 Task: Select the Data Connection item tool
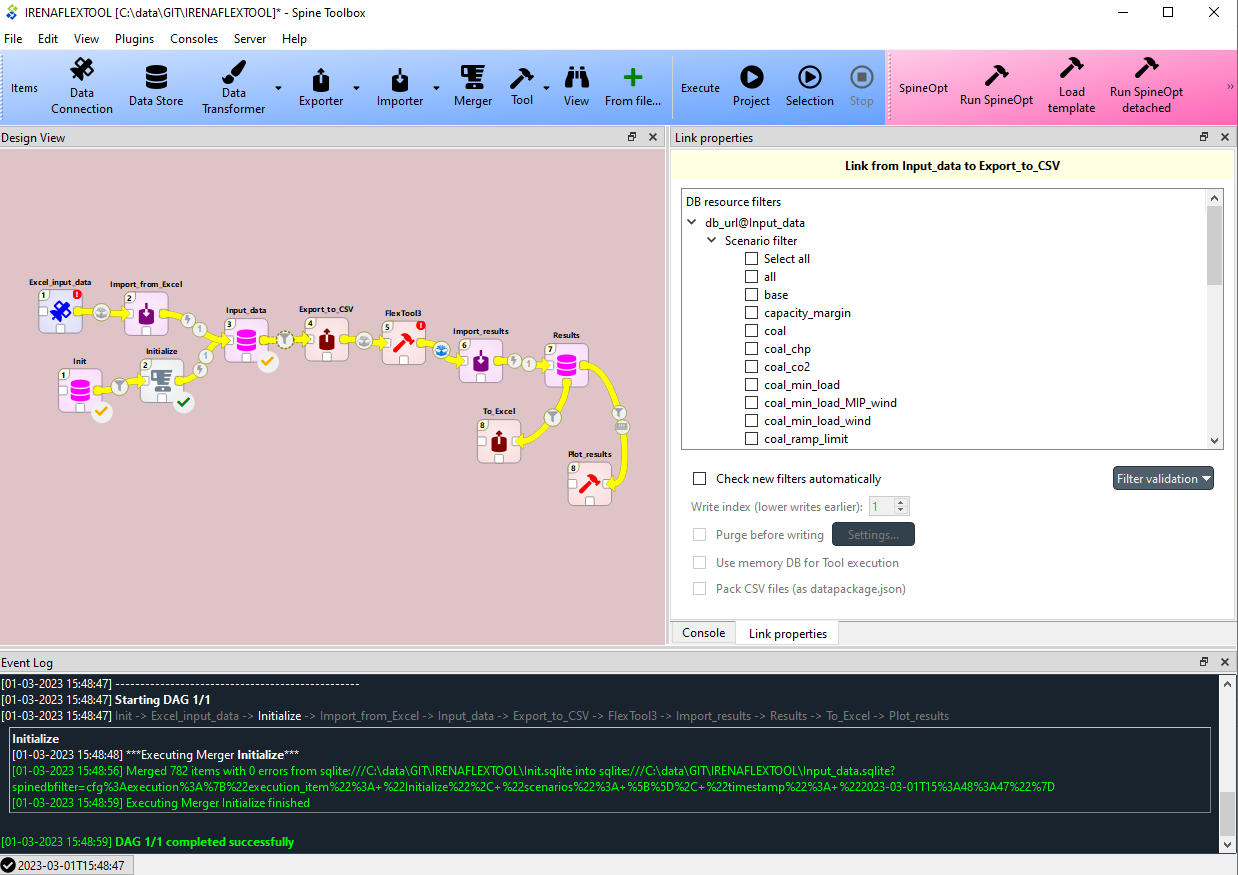click(x=81, y=87)
